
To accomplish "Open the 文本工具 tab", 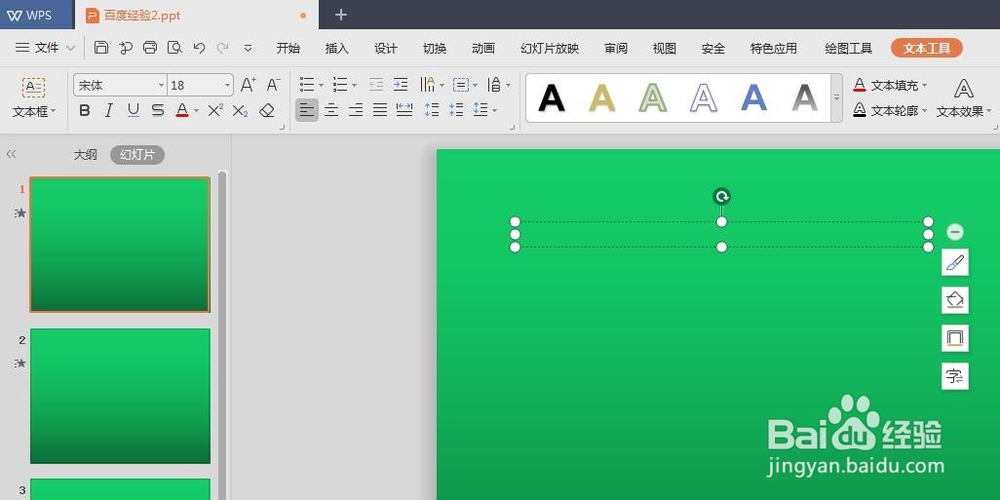I will pyautogui.click(x=927, y=48).
